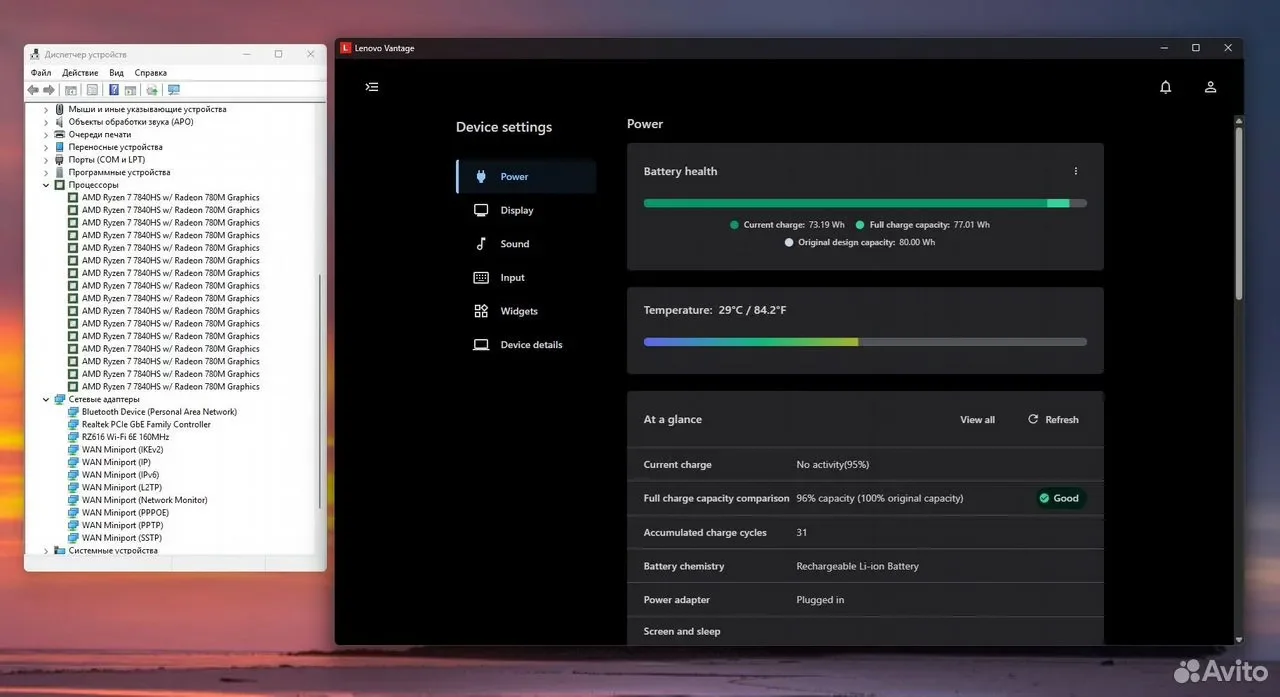
Task: Open the Вид menu
Action: point(117,73)
